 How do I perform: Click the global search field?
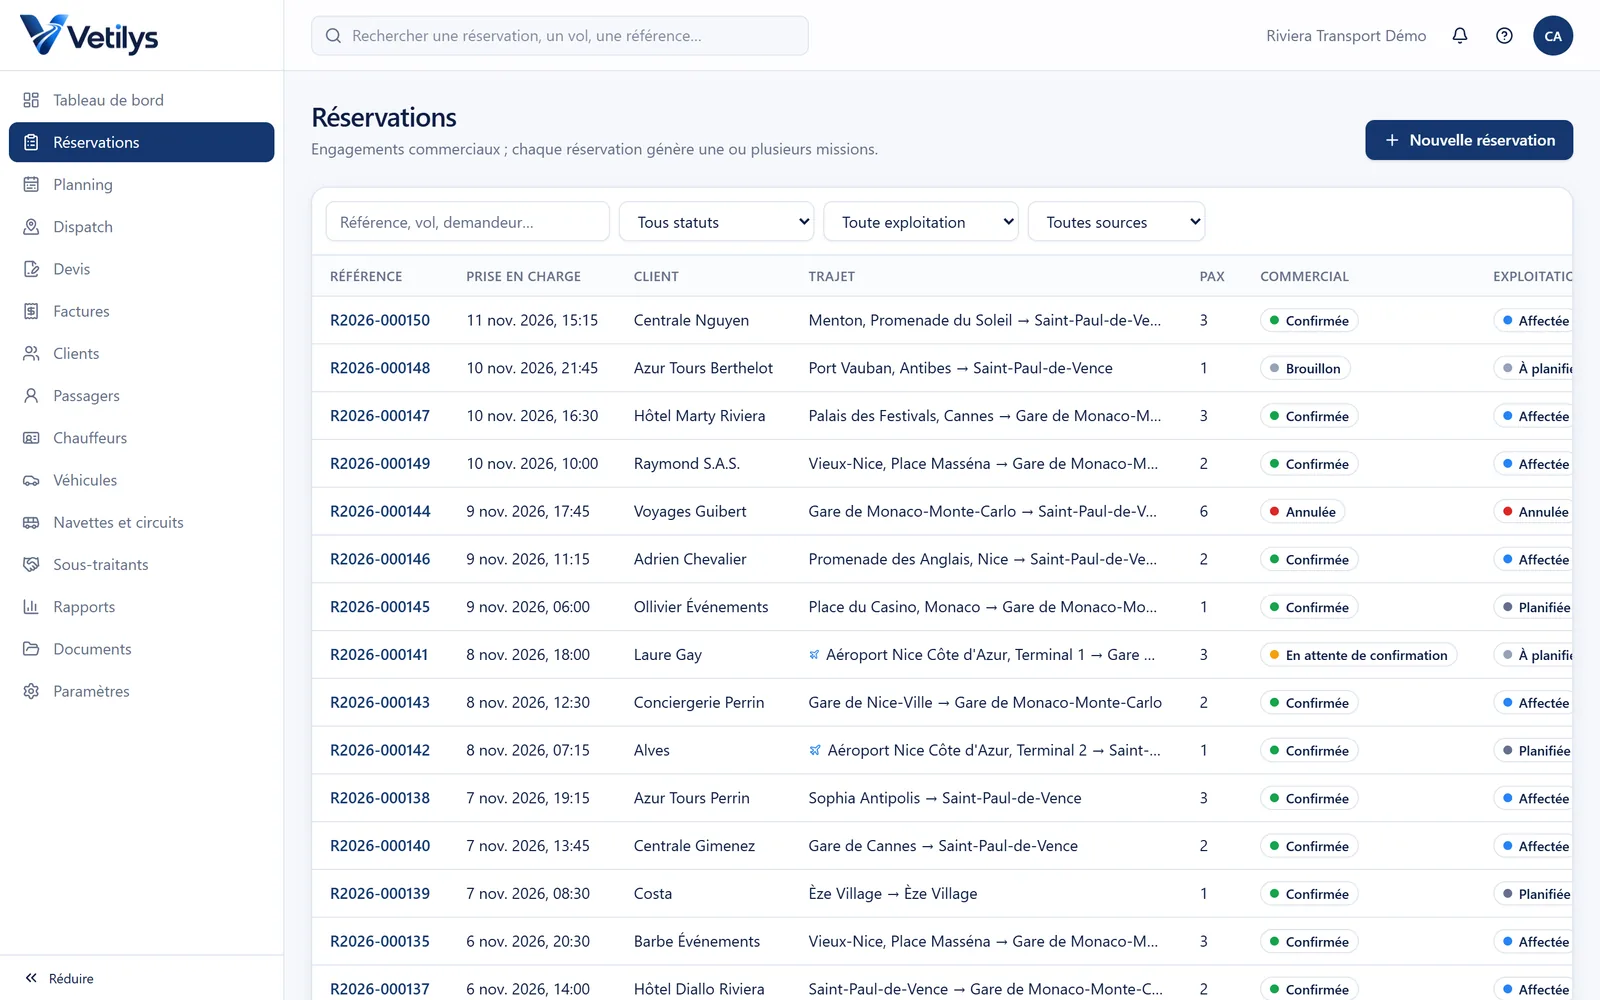click(560, 36)
